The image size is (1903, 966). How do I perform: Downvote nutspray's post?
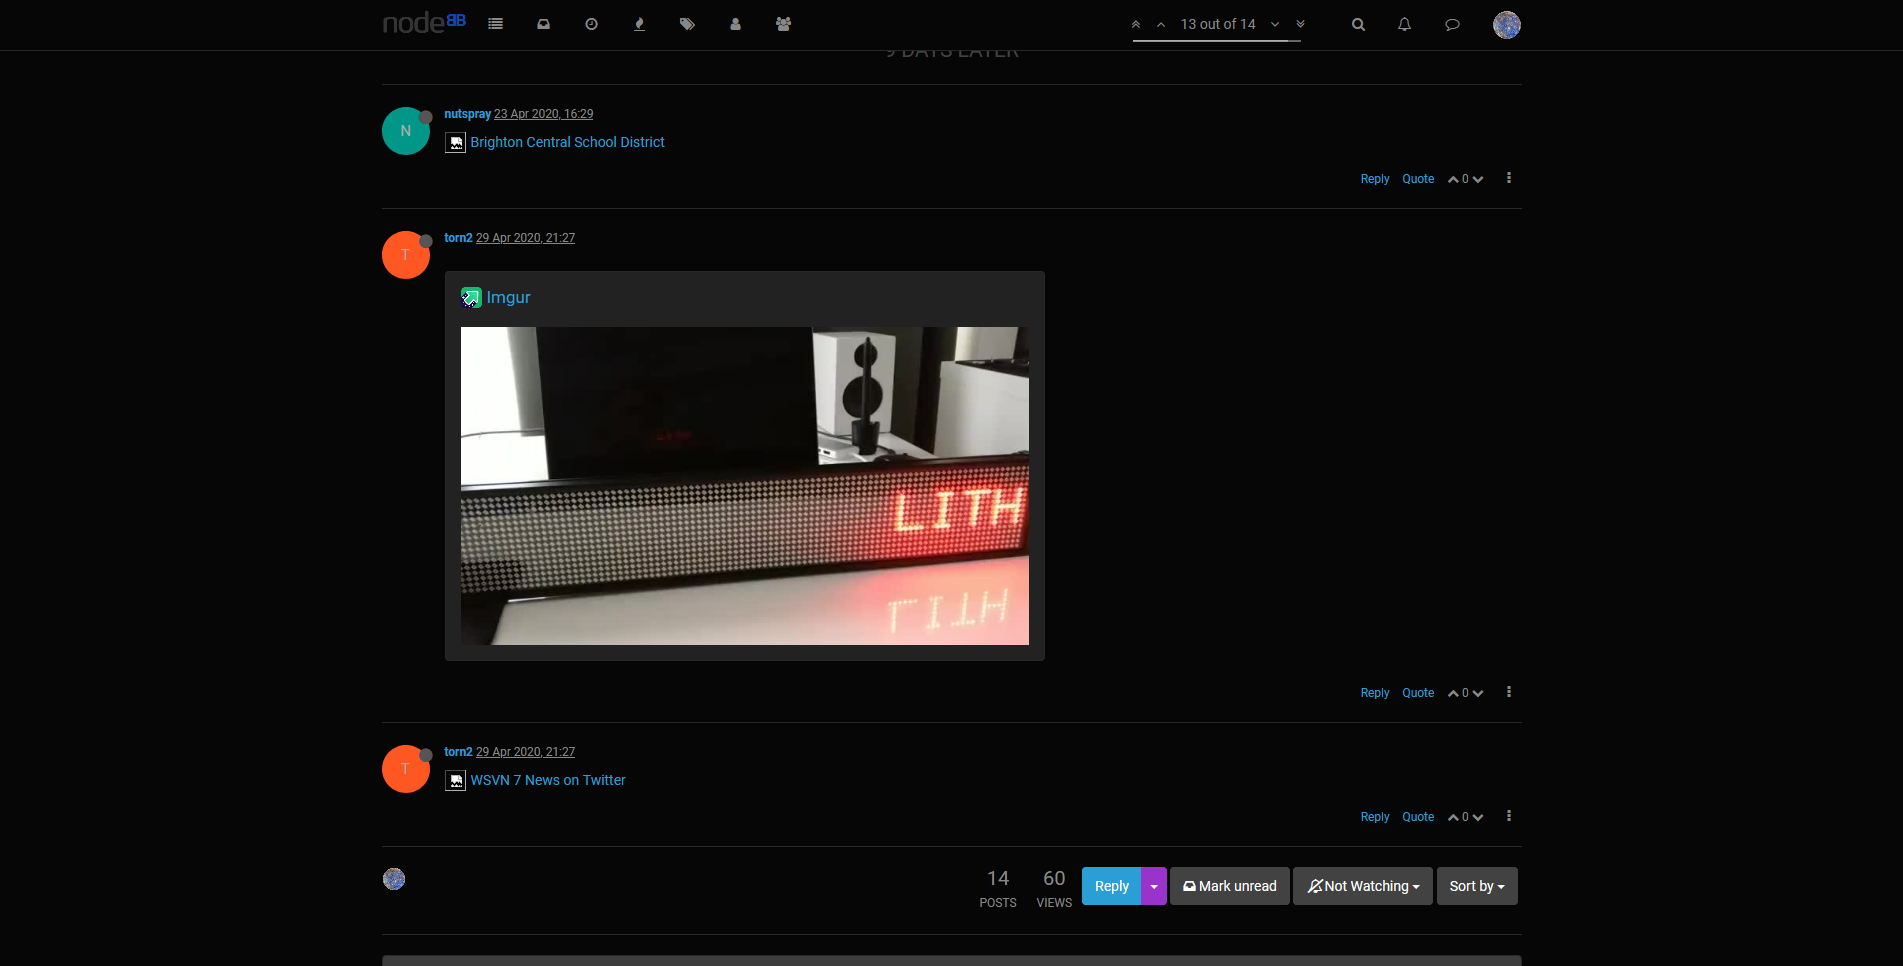1479,179
